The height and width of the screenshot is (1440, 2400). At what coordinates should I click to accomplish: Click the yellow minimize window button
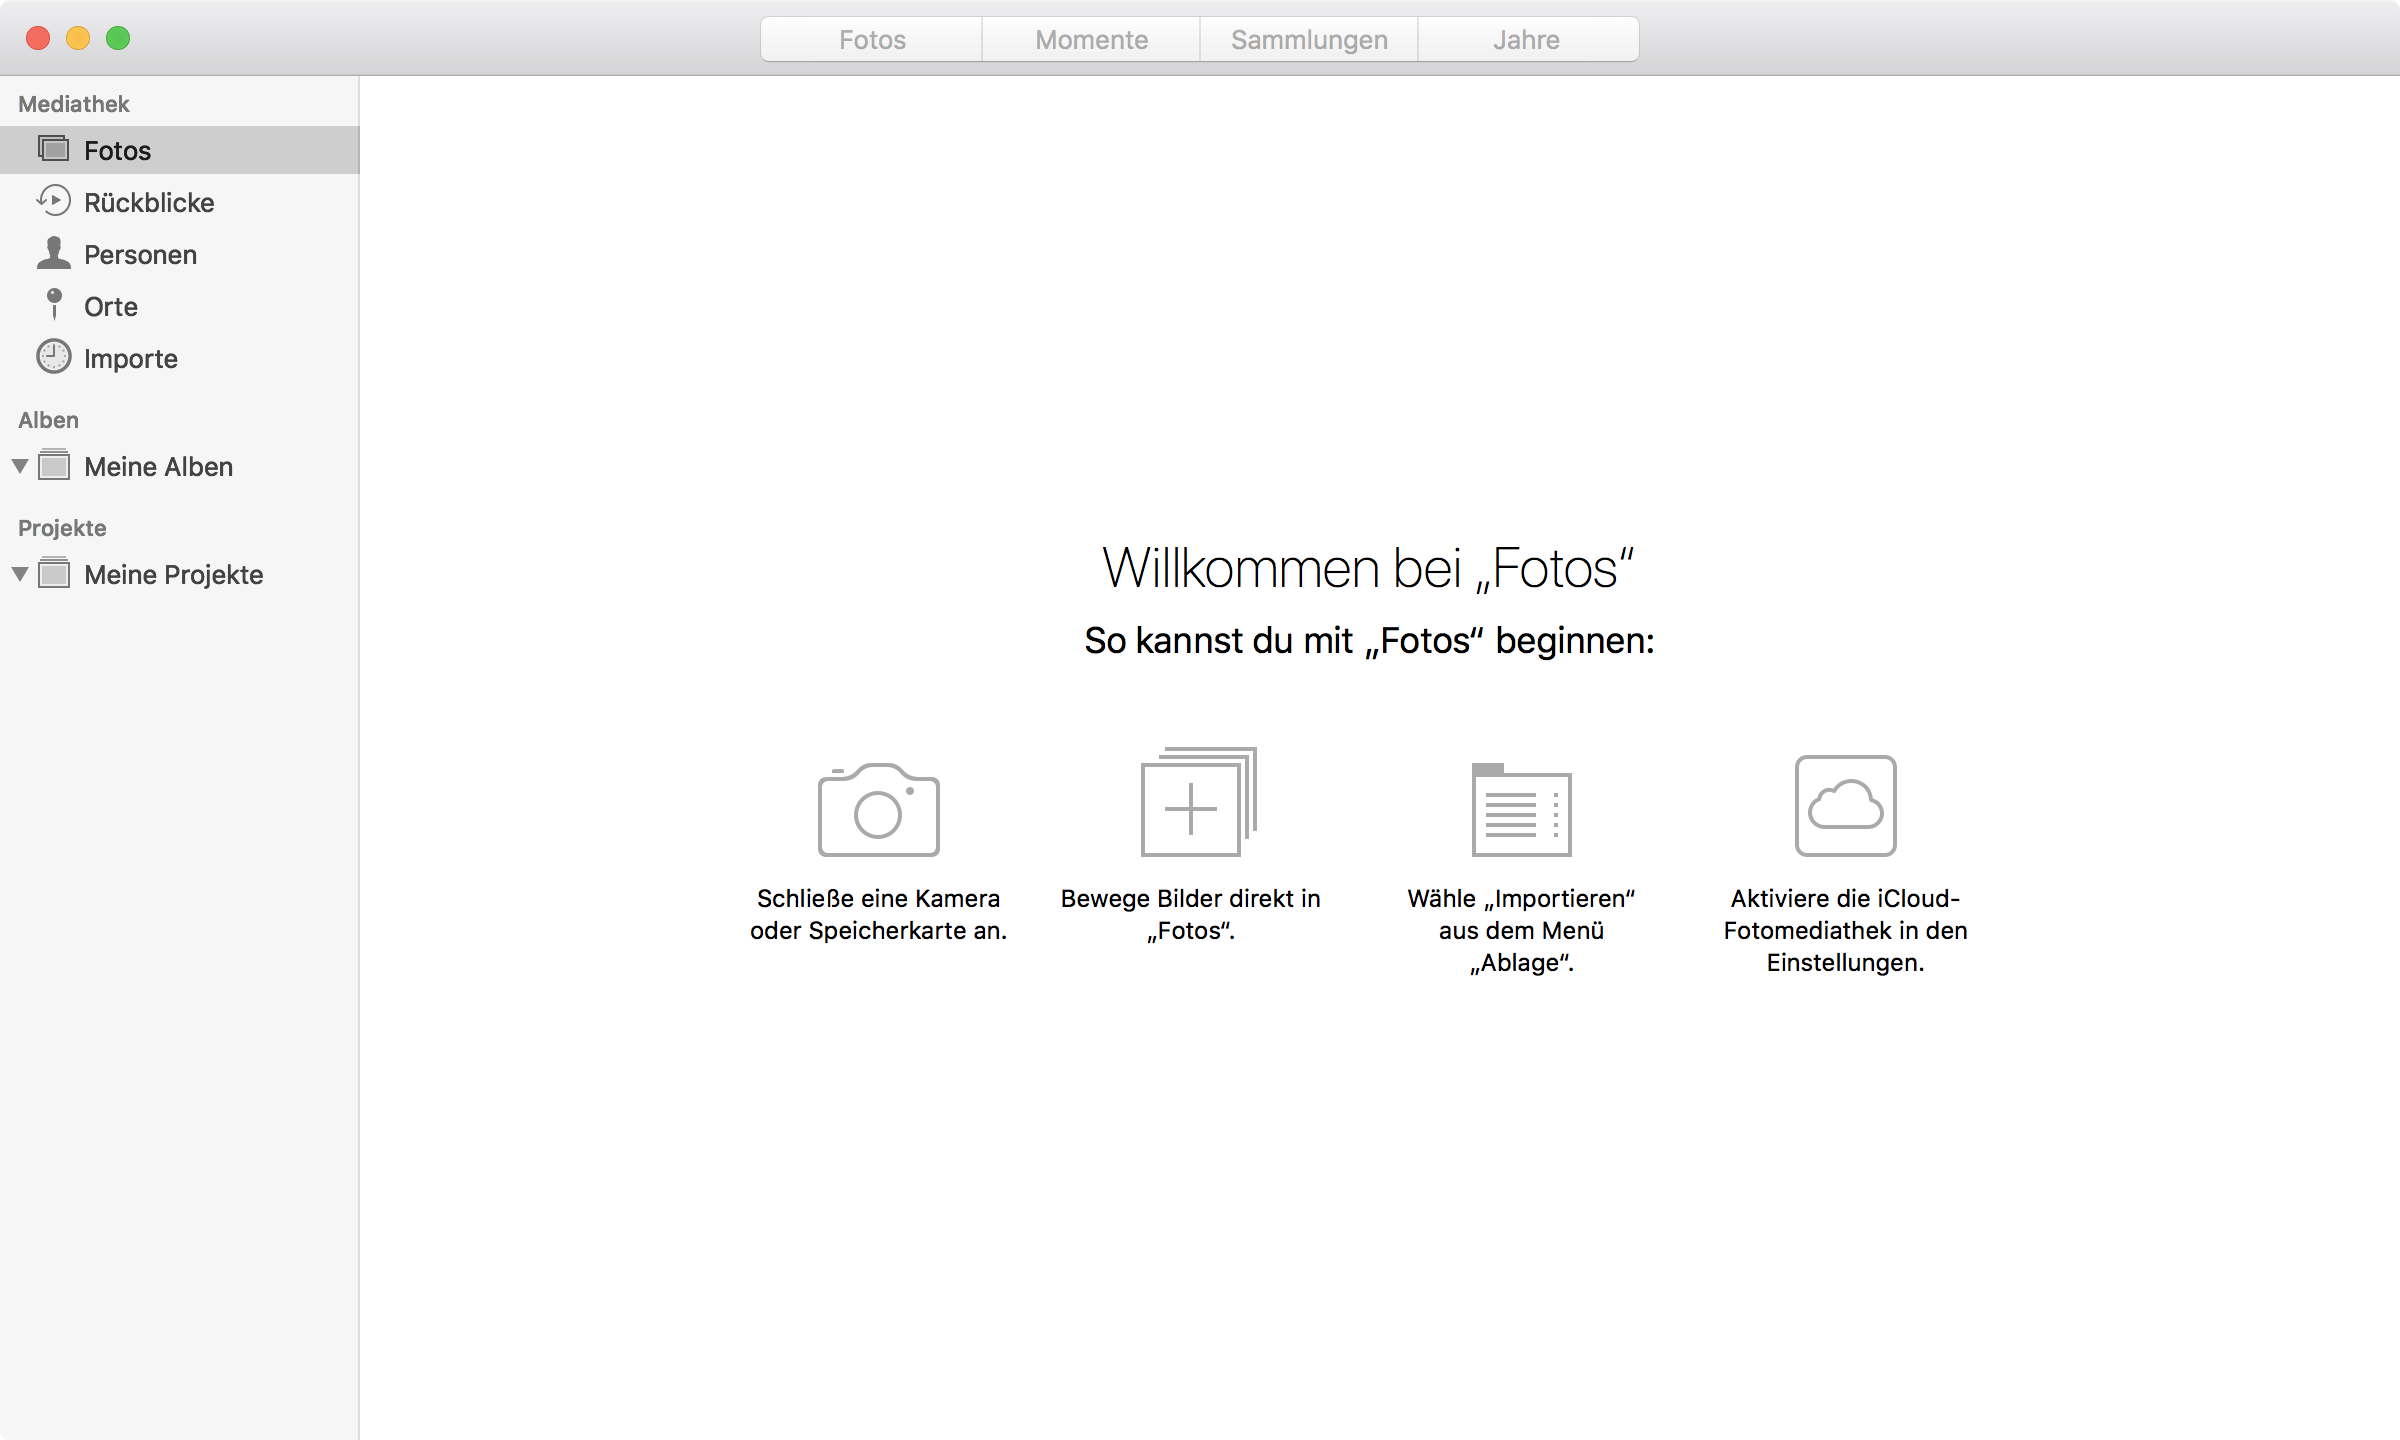78,38
